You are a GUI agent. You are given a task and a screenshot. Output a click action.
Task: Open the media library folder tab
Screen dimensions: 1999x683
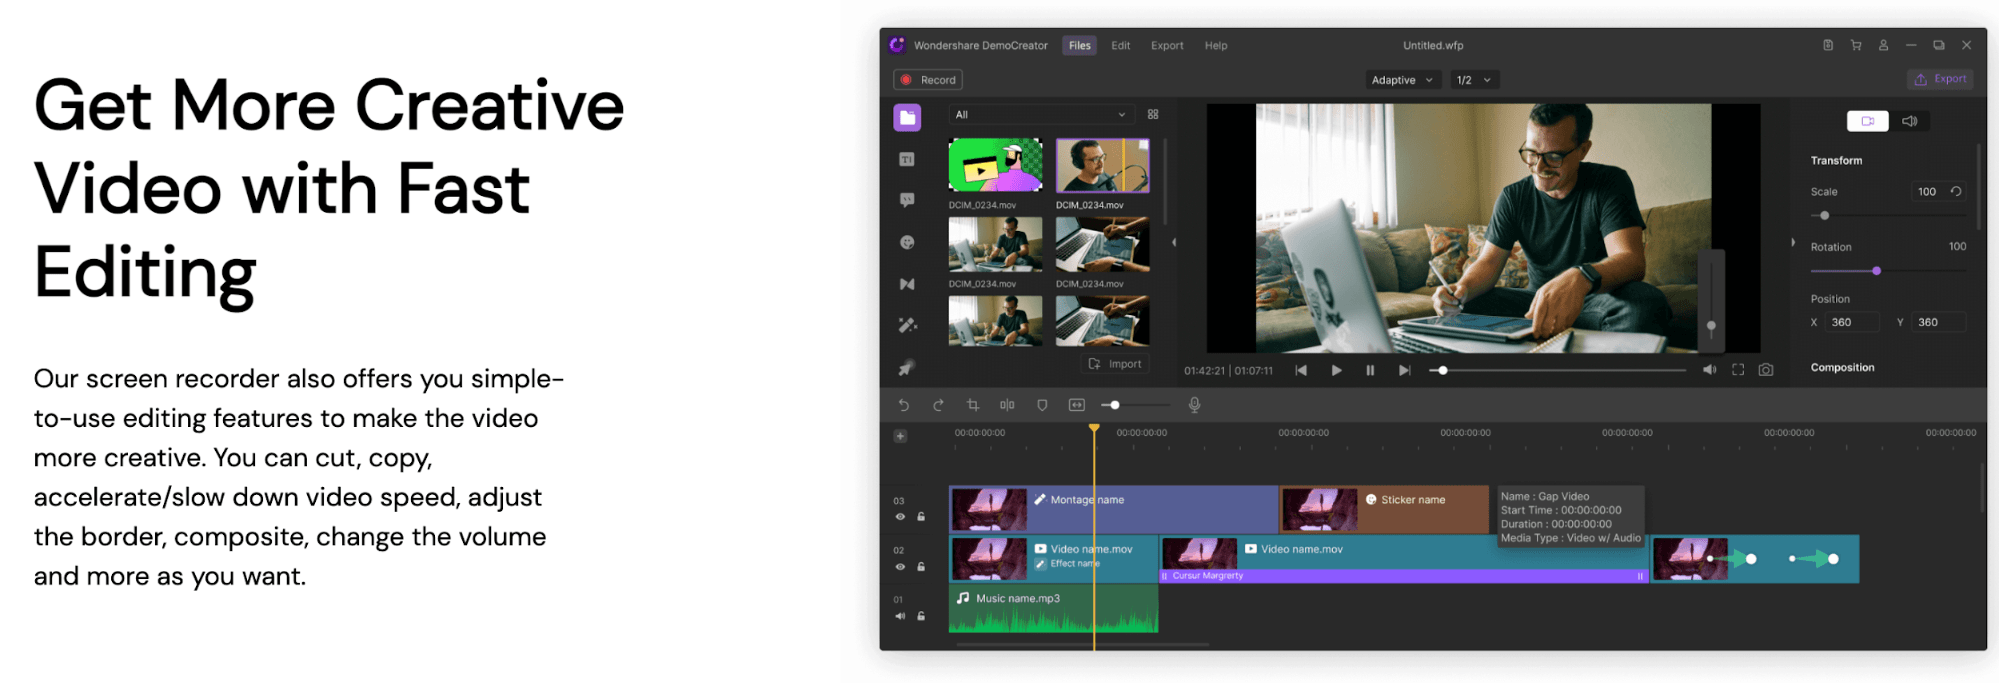[x=907, y=118]
